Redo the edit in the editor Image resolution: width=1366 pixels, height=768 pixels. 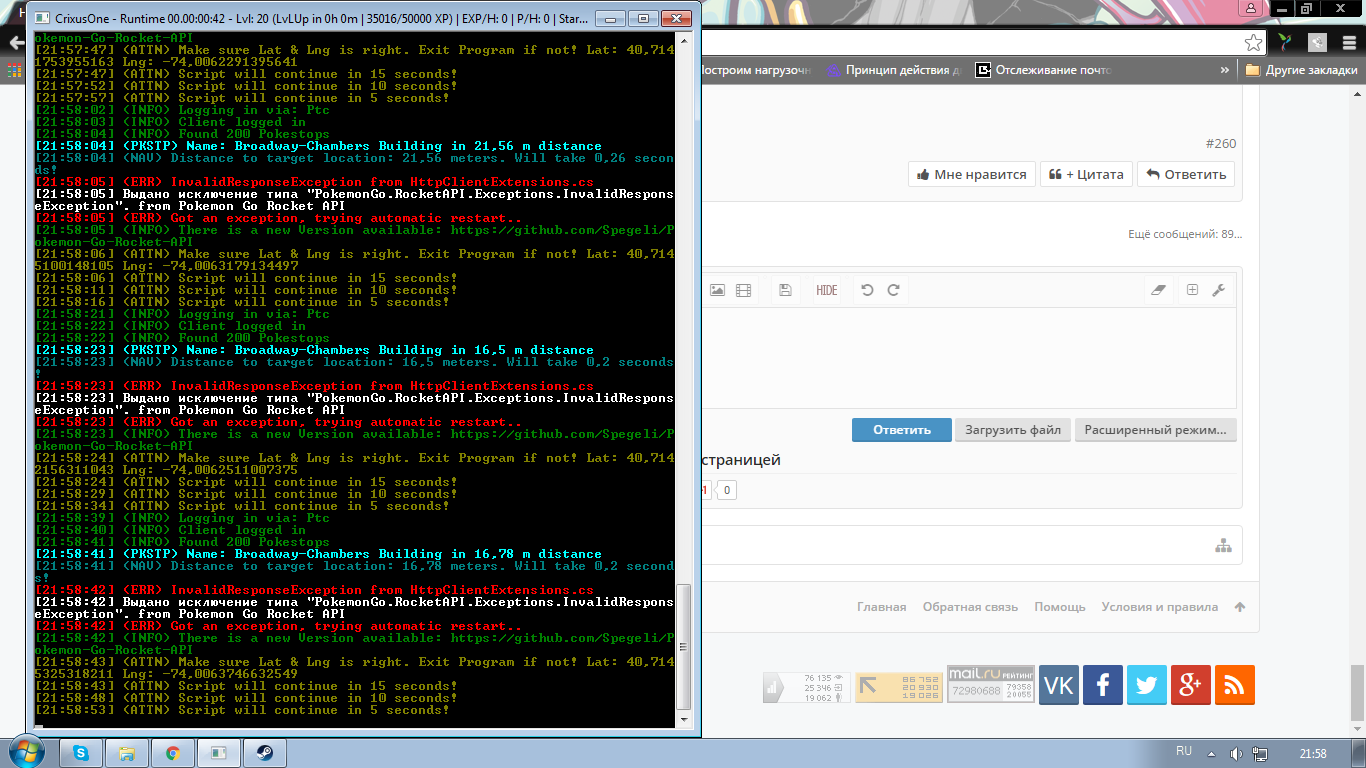pyautogui.click(x=893, y=290)
